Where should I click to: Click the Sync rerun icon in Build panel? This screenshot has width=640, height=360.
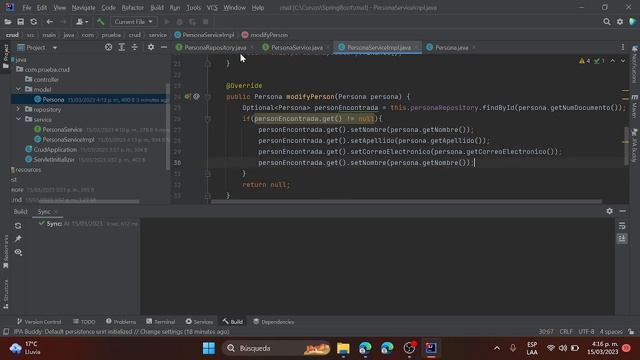click(18, 226)
